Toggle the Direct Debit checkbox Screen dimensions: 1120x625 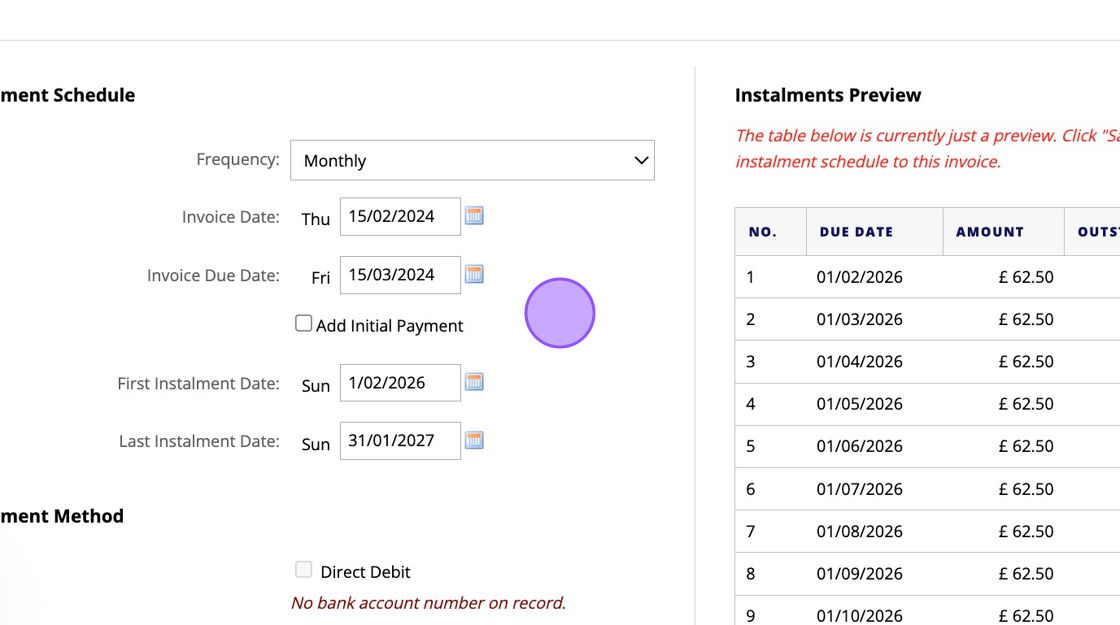(x=303, y=570)
